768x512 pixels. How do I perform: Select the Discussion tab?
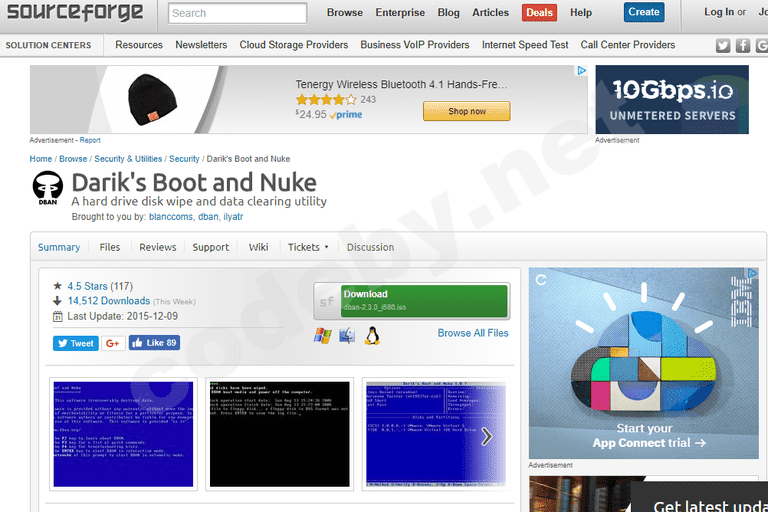(370, 247)
